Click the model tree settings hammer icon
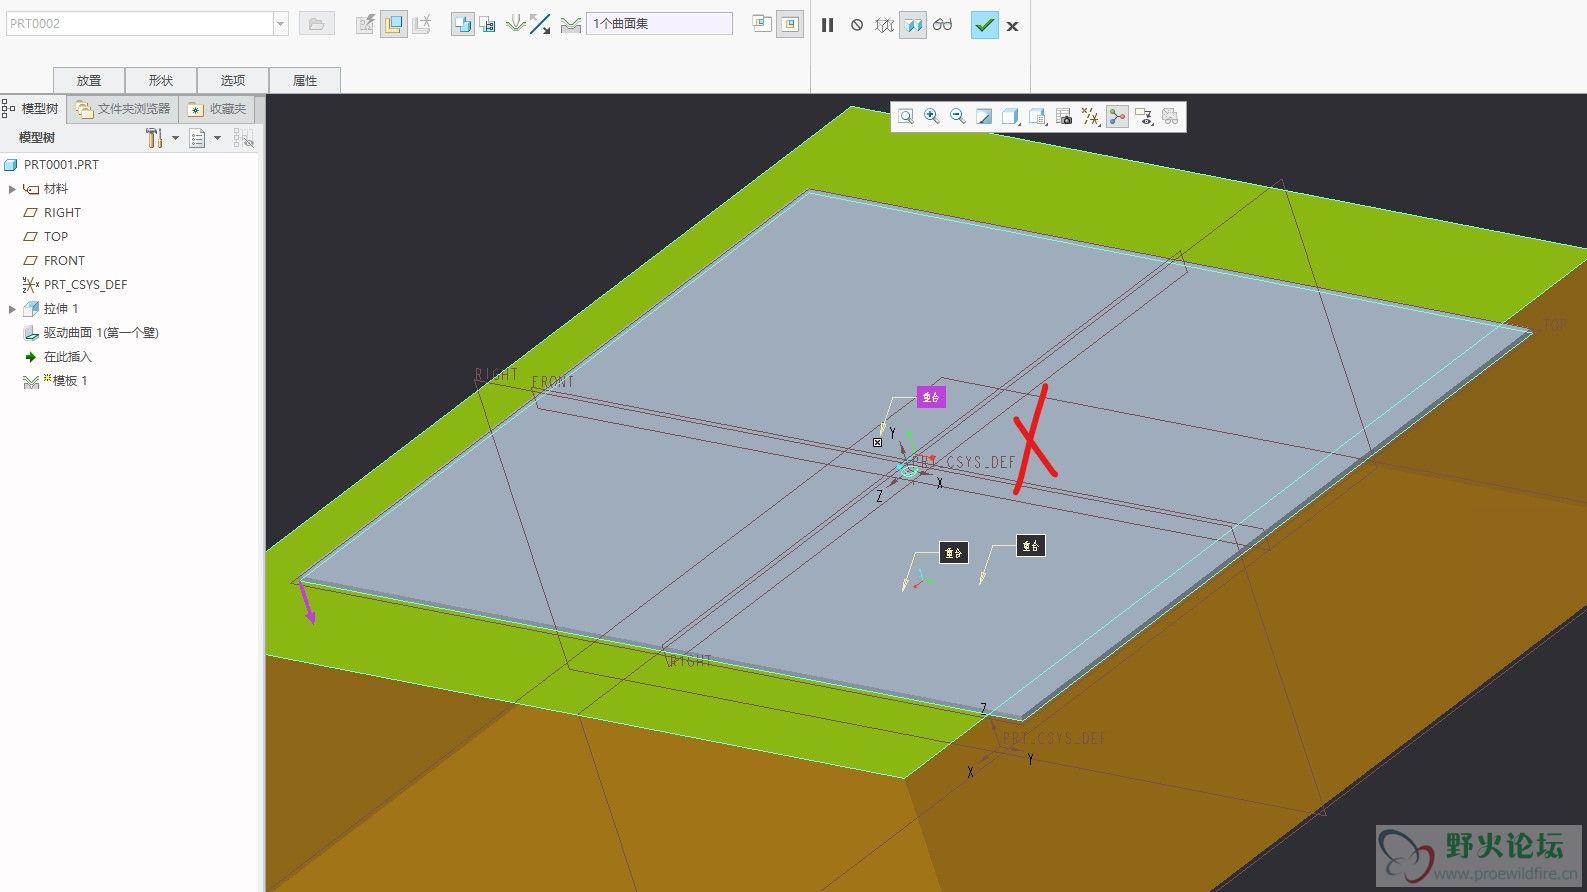1587x892 pixels. (154, 138)
